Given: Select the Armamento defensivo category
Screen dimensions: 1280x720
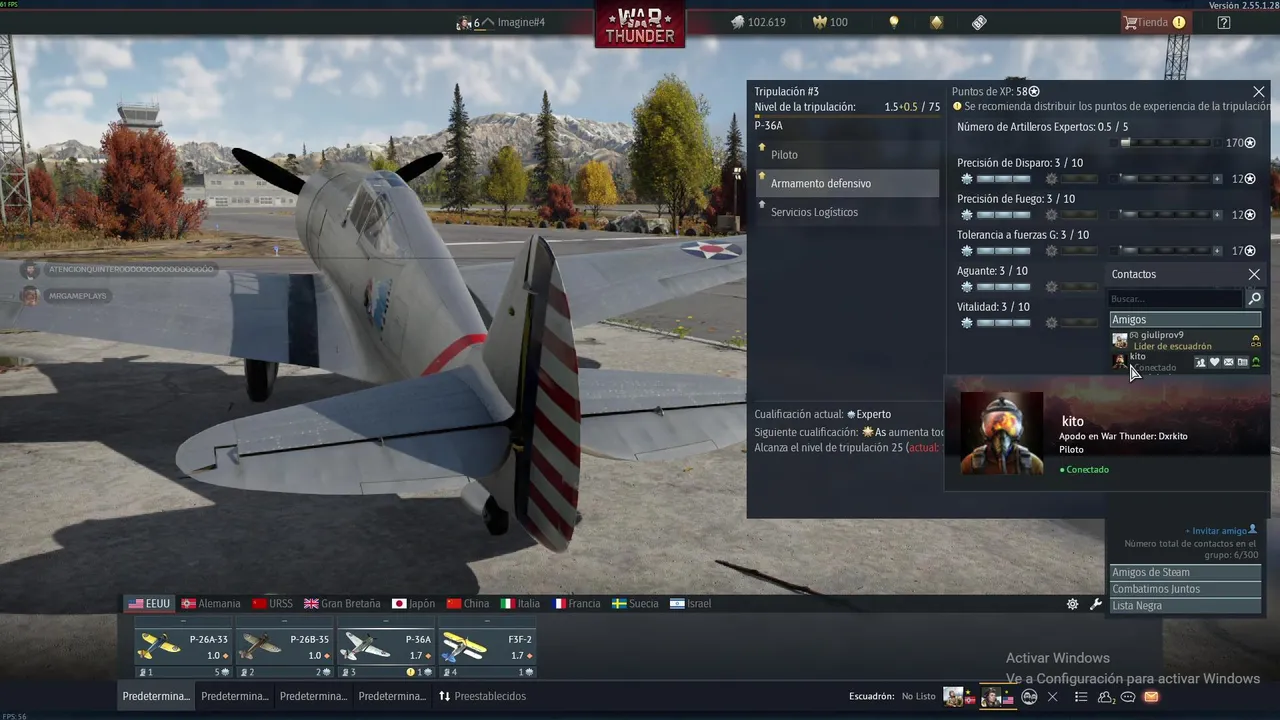Looking at the screenshot, I should (846, 183).
